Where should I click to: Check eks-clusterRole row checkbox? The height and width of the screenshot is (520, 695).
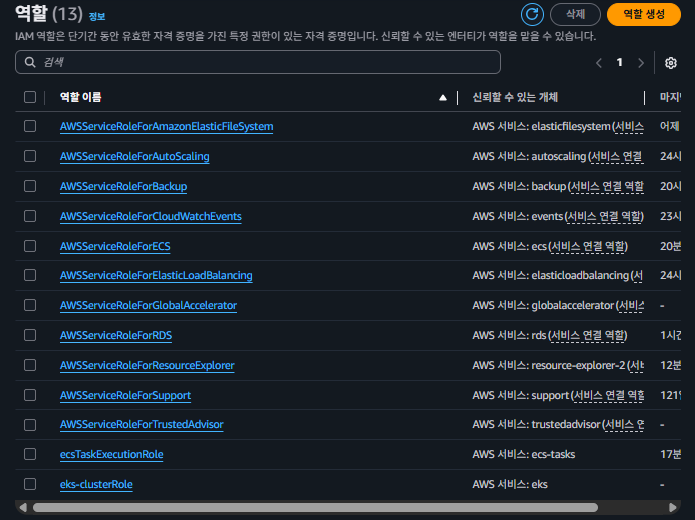30,484
